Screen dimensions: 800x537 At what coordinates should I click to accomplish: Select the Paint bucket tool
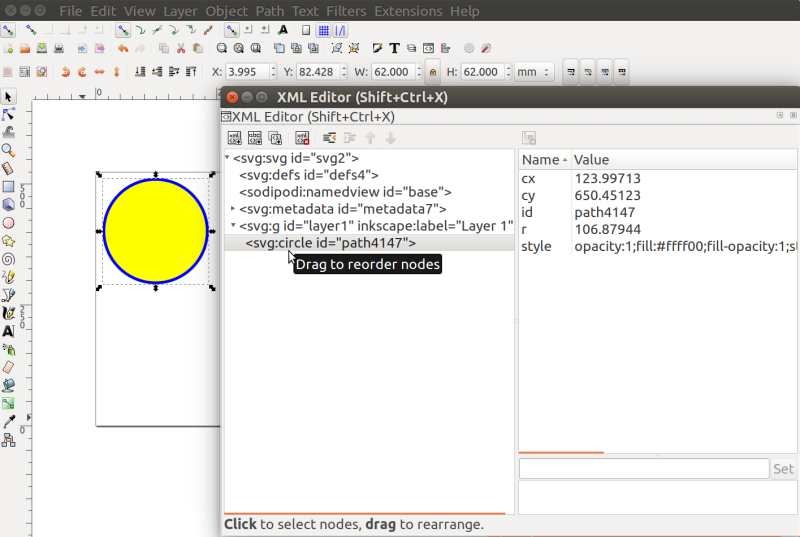pyautogui.click(x=8, y=385)
